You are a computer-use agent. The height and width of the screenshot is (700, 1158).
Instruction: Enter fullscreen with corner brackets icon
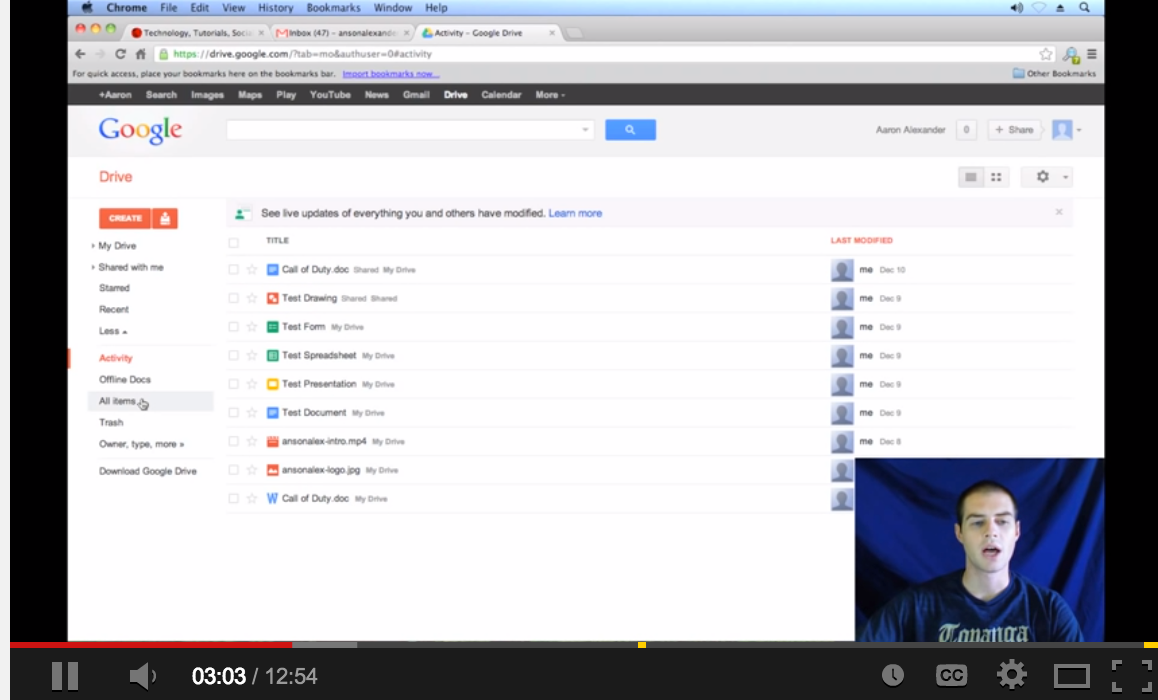pos(1132,676)
